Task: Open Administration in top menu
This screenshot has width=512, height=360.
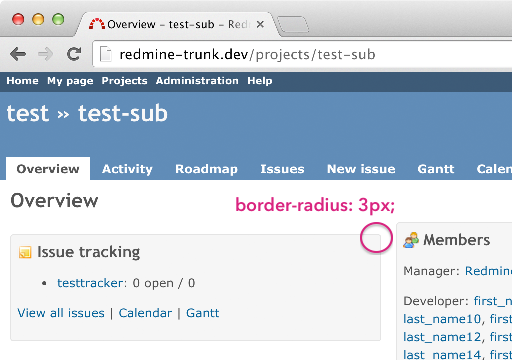Action: click(197, 81)
